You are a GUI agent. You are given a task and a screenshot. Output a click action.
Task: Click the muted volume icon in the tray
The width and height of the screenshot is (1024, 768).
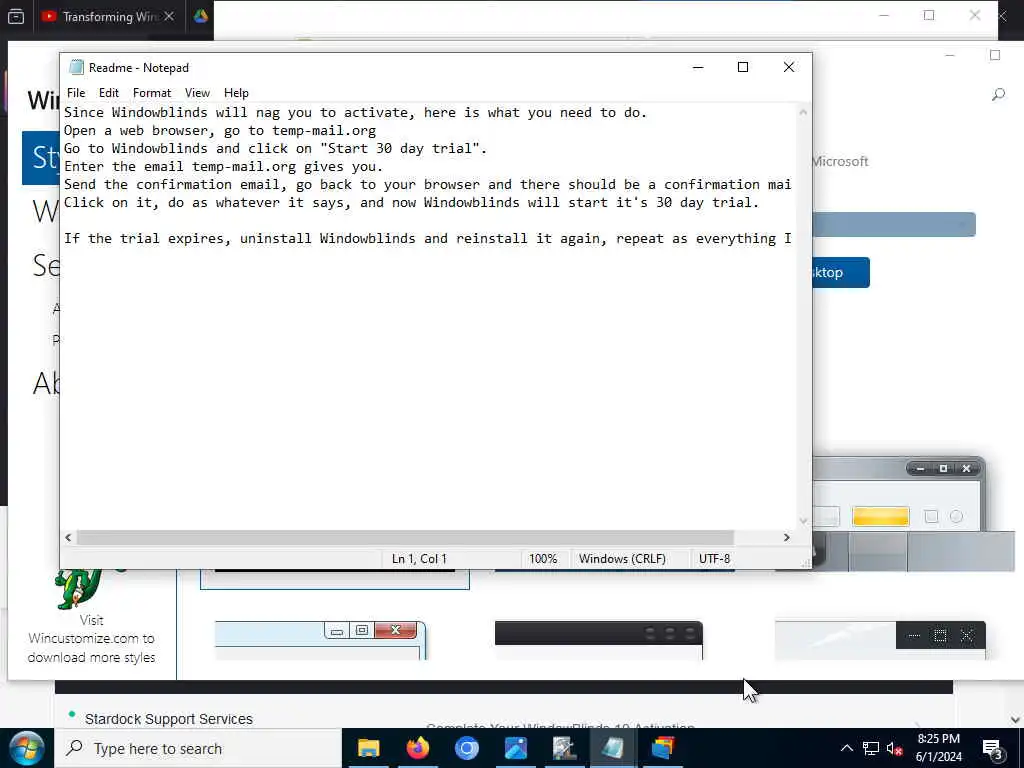[895, 748]
